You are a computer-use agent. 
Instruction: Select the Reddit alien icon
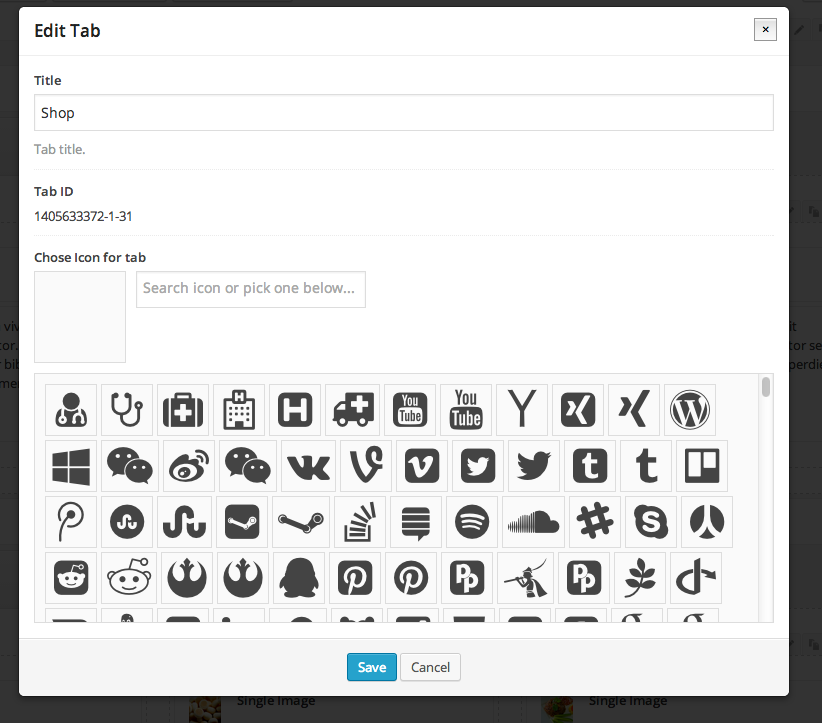[127, 577]
